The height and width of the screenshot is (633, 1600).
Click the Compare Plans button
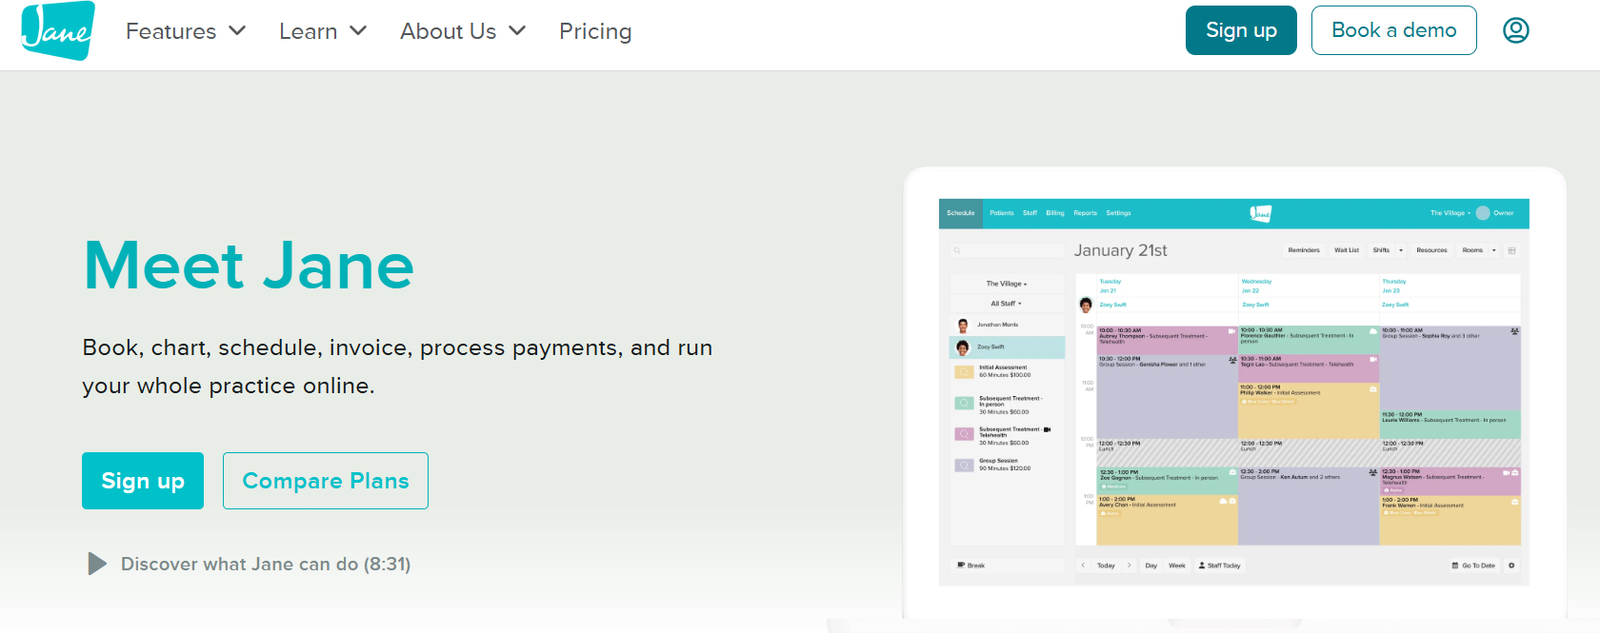coord(326,481)
